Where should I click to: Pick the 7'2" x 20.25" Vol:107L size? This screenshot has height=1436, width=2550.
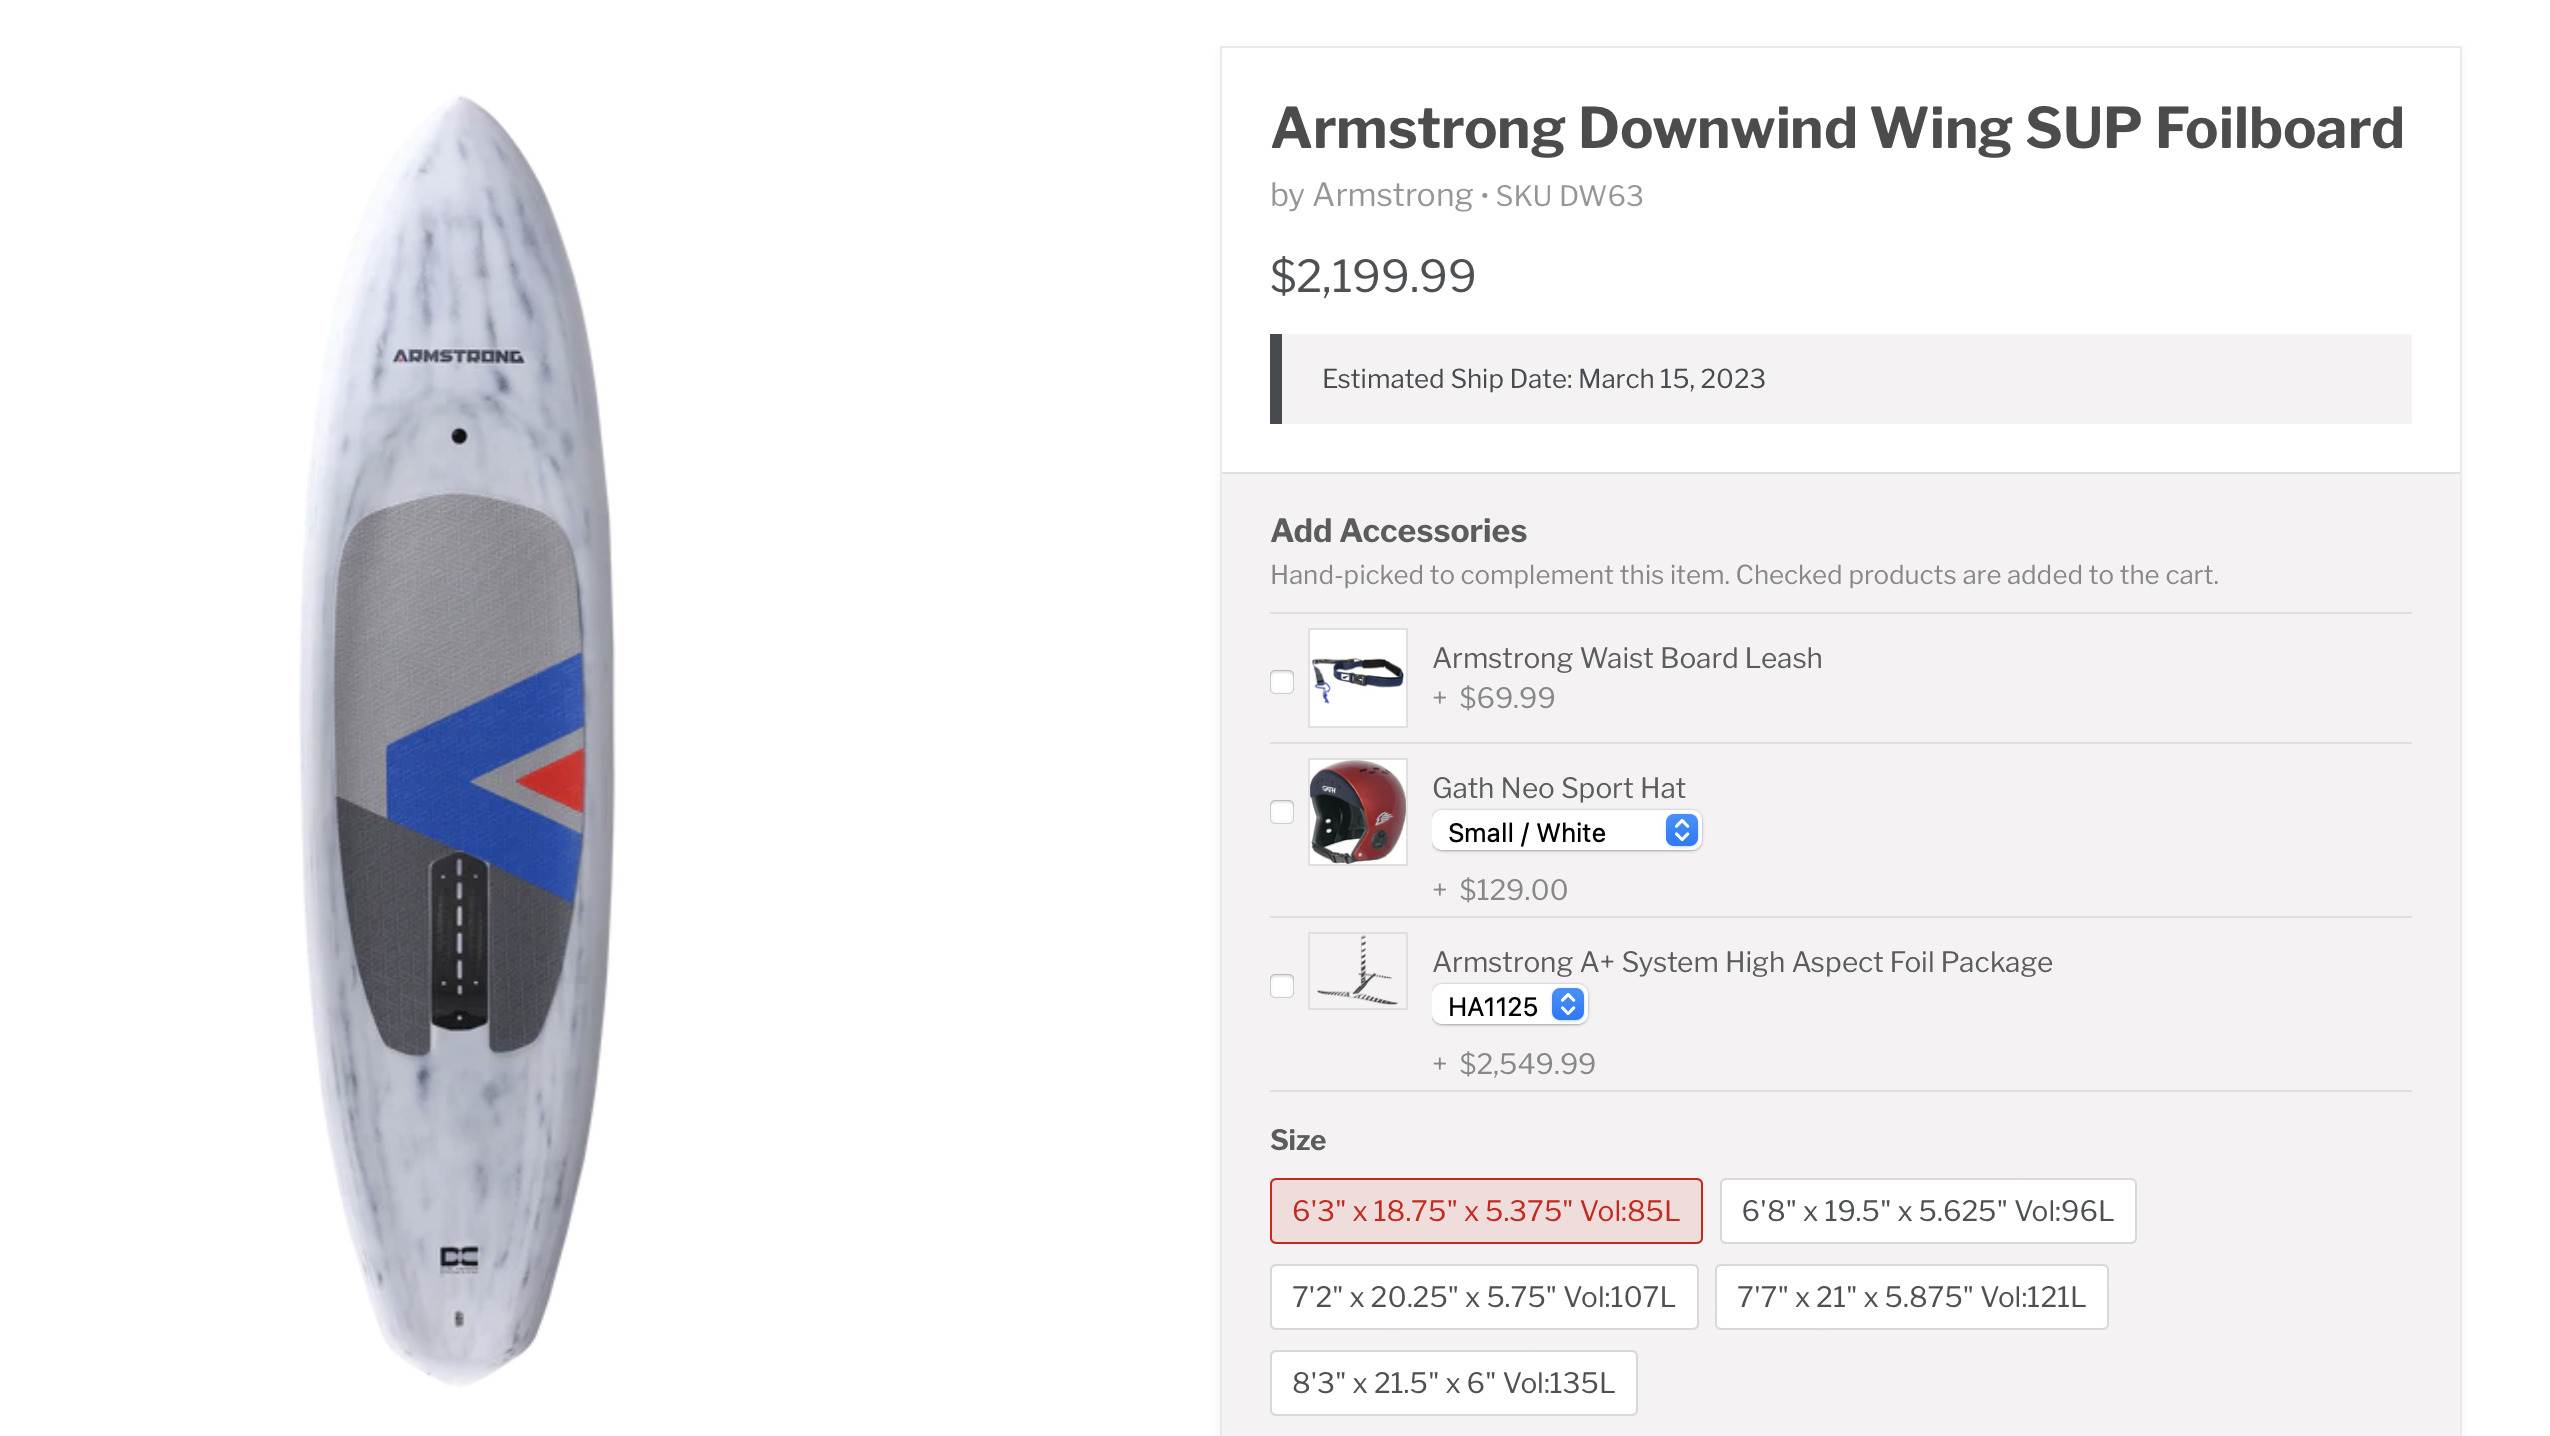1483,1297
